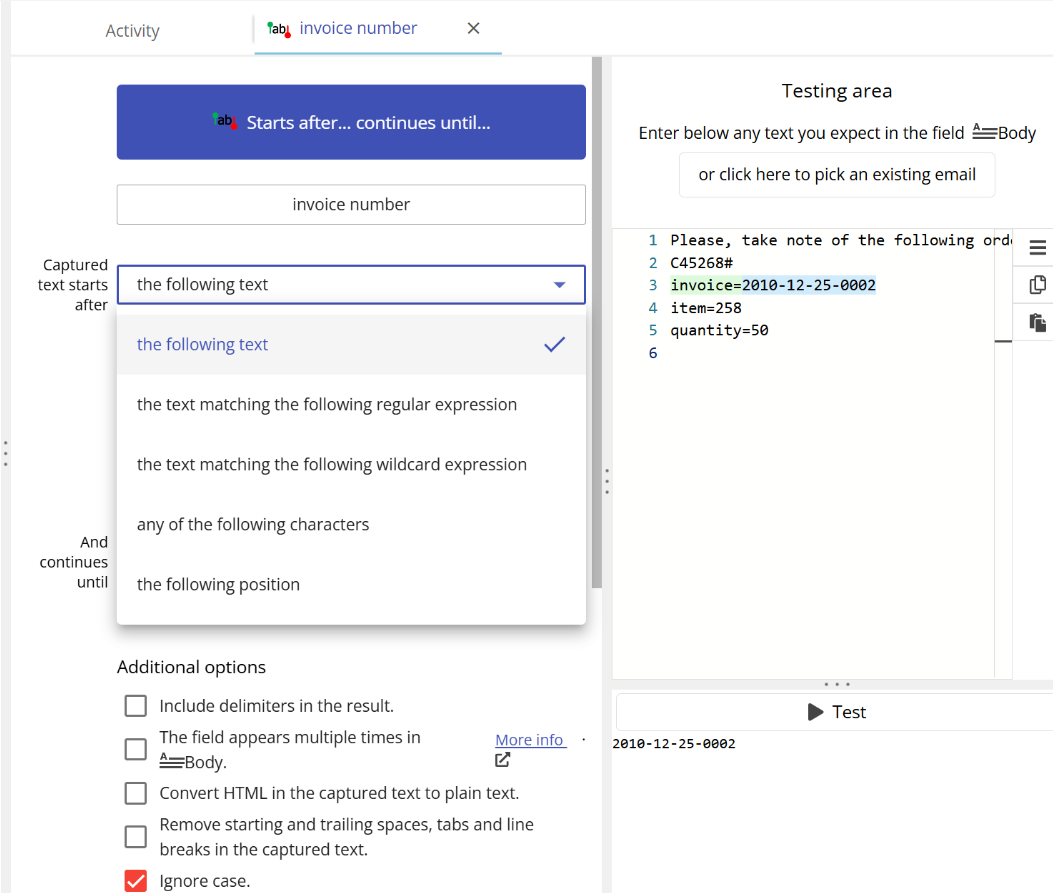
Task: Select 'the text matching the following regular expression'
Action: 327,405
